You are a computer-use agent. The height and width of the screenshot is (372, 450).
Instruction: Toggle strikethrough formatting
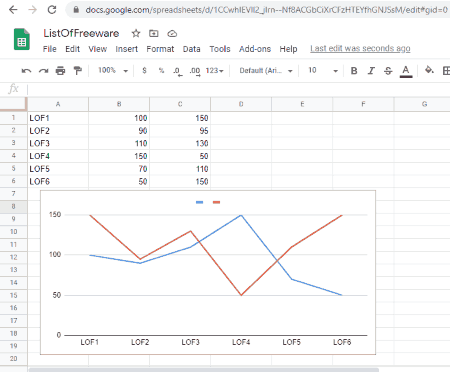point(388,71)
